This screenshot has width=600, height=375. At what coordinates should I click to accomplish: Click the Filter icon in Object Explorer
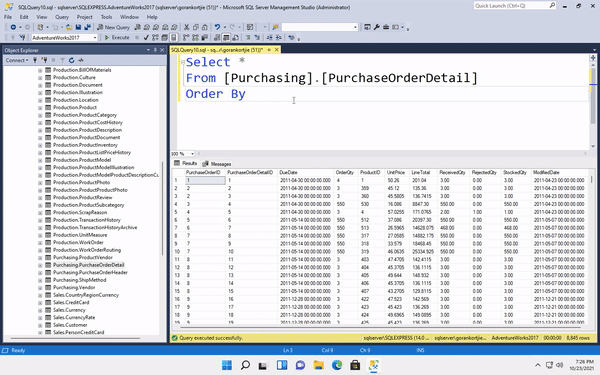pos(62,60)
